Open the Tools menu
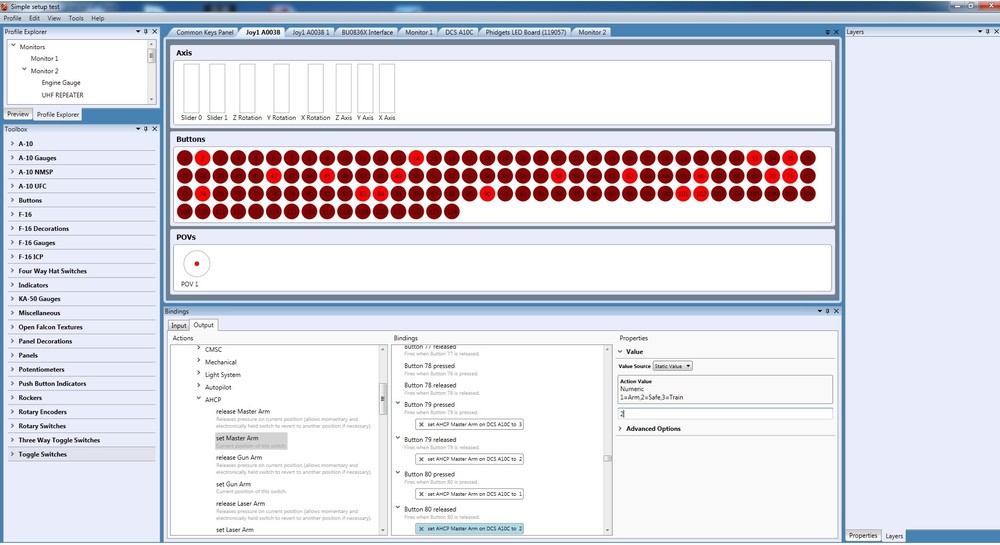The image size is (1000, 545). pos(76,18)
